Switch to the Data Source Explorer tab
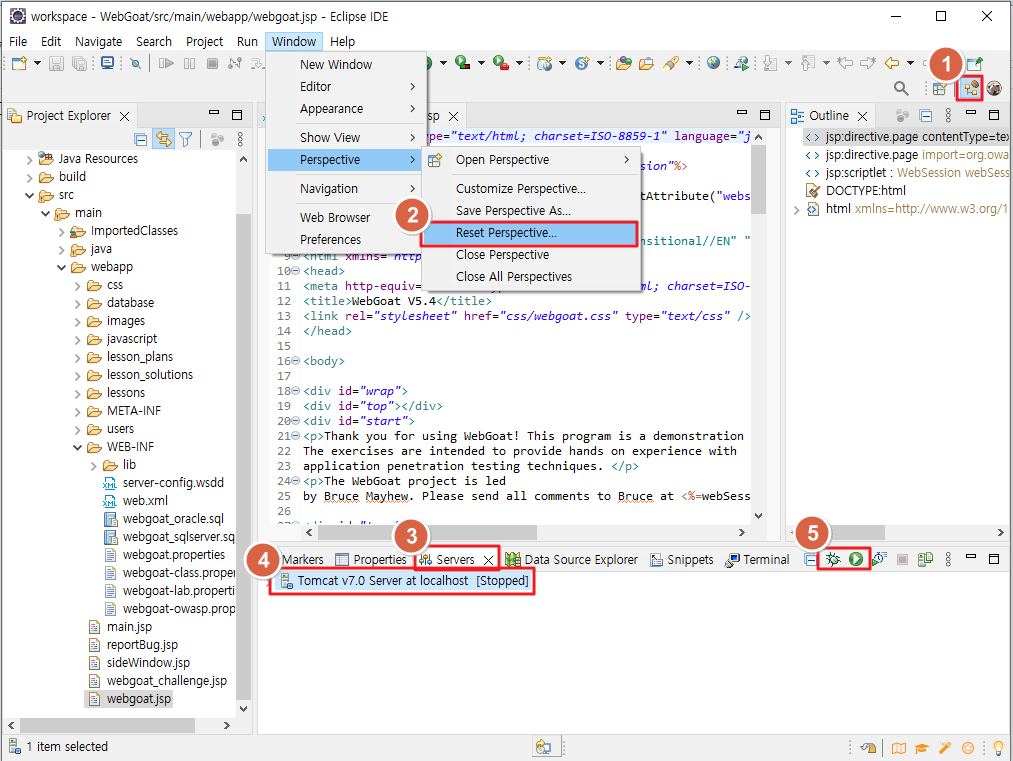This screenshot has height=761, width=1013. pyautogui.click(x=572, y=559)
